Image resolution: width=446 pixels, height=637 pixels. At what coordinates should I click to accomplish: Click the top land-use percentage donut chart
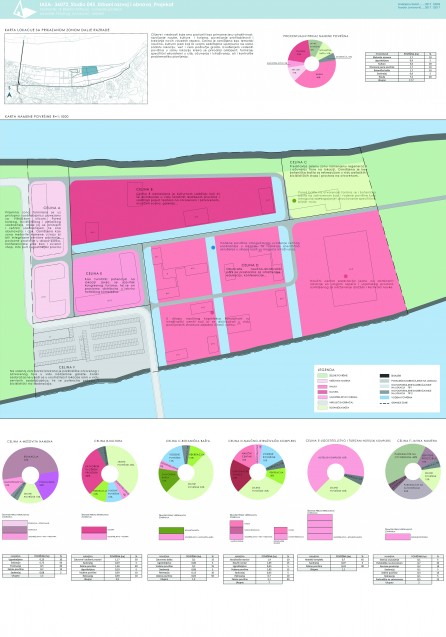pyautogui.click(x=312, y=63)
